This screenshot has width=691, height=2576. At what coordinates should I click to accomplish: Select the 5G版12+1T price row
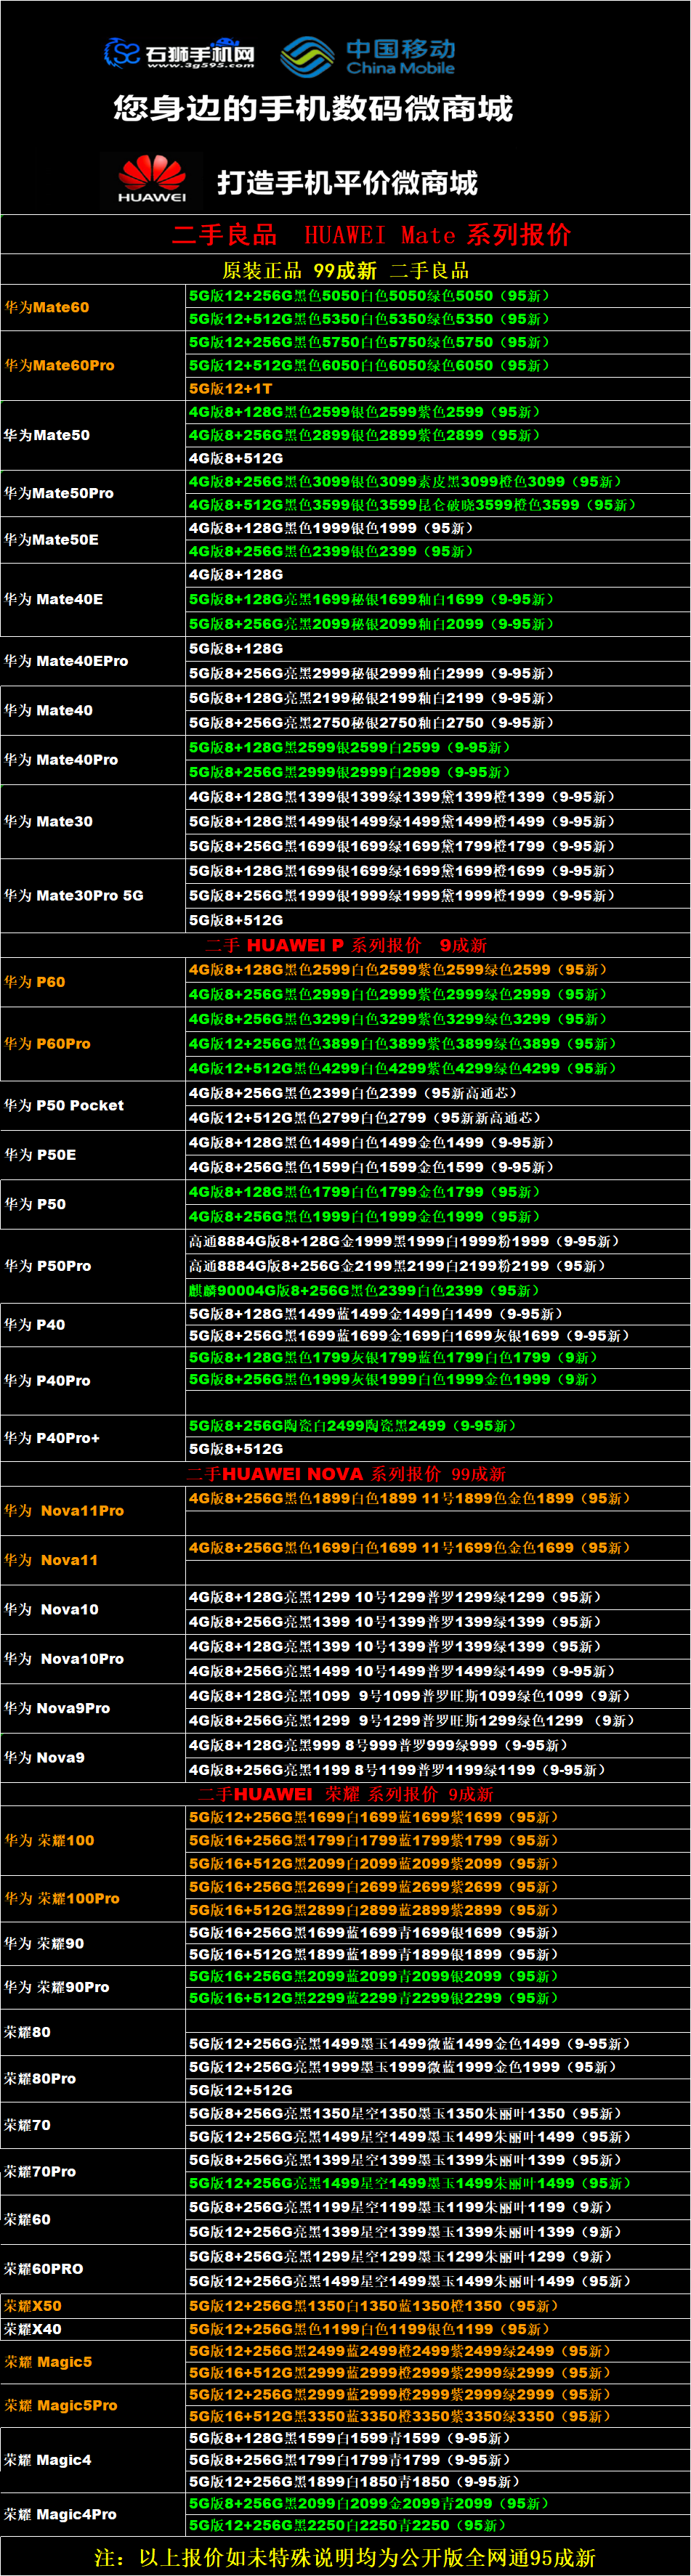pyautogui.click(x=438, y=389)
